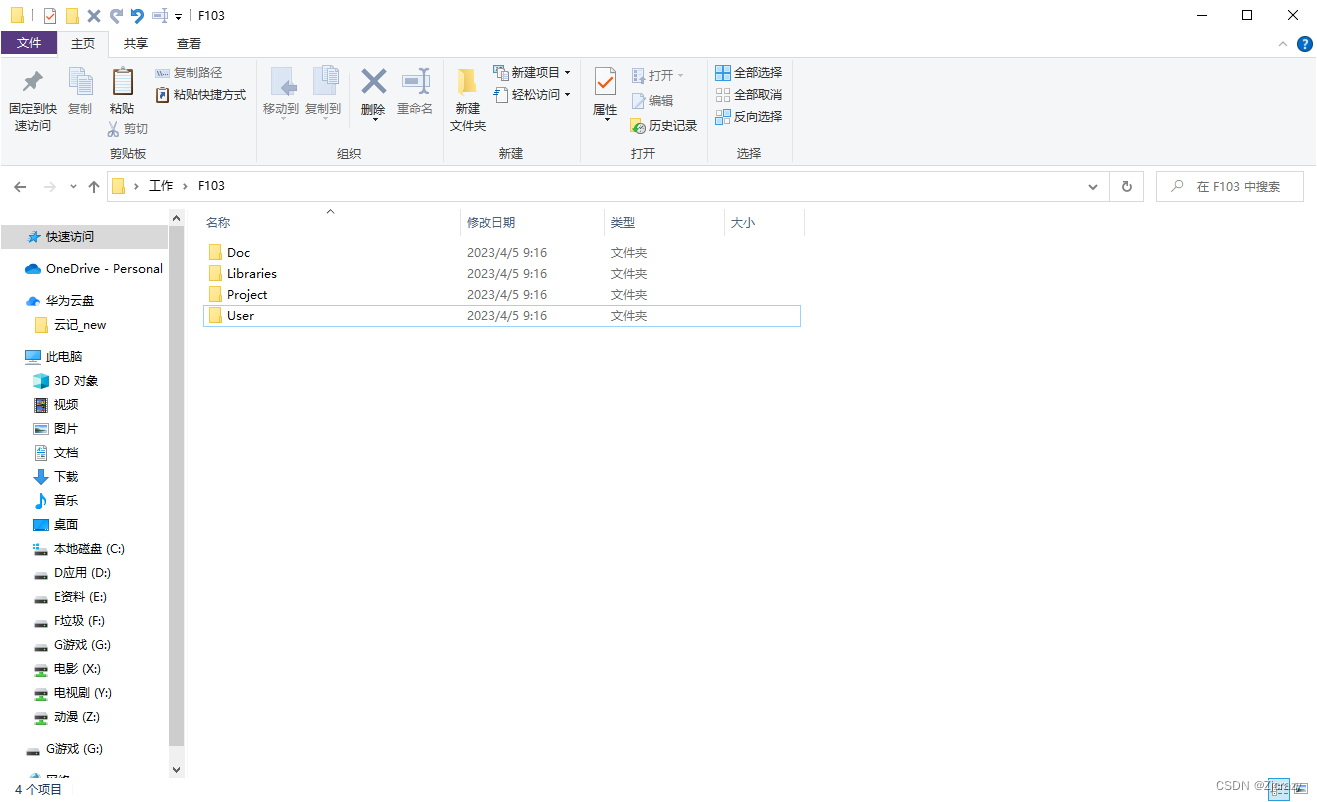
Task: Click Invert selection in the ribbon
Action: click(x=749, y=117)
